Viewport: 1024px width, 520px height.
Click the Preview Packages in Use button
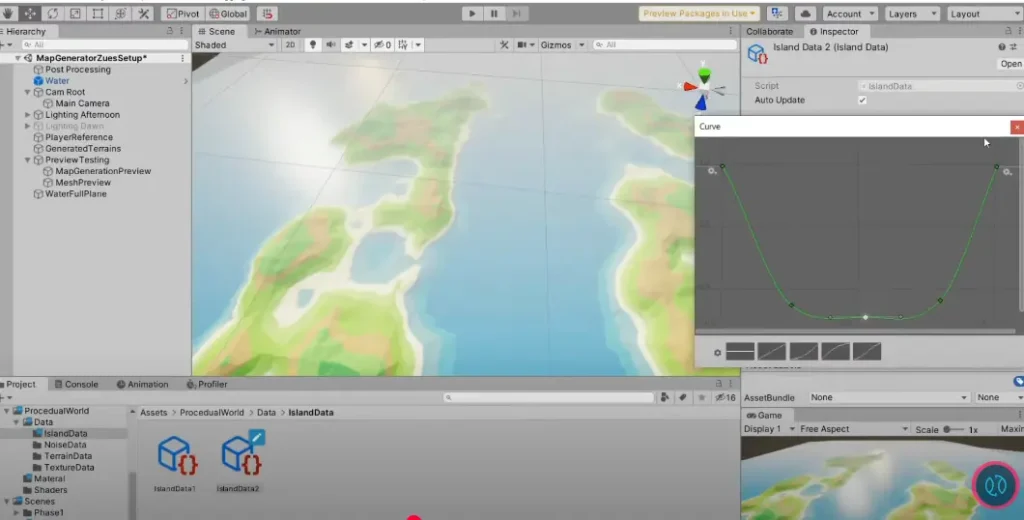[699, 14]
